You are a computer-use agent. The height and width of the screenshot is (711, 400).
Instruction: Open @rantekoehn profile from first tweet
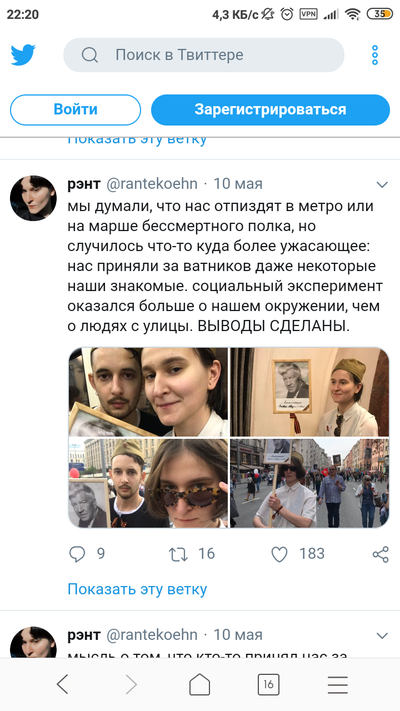click(x=152, y=184)
